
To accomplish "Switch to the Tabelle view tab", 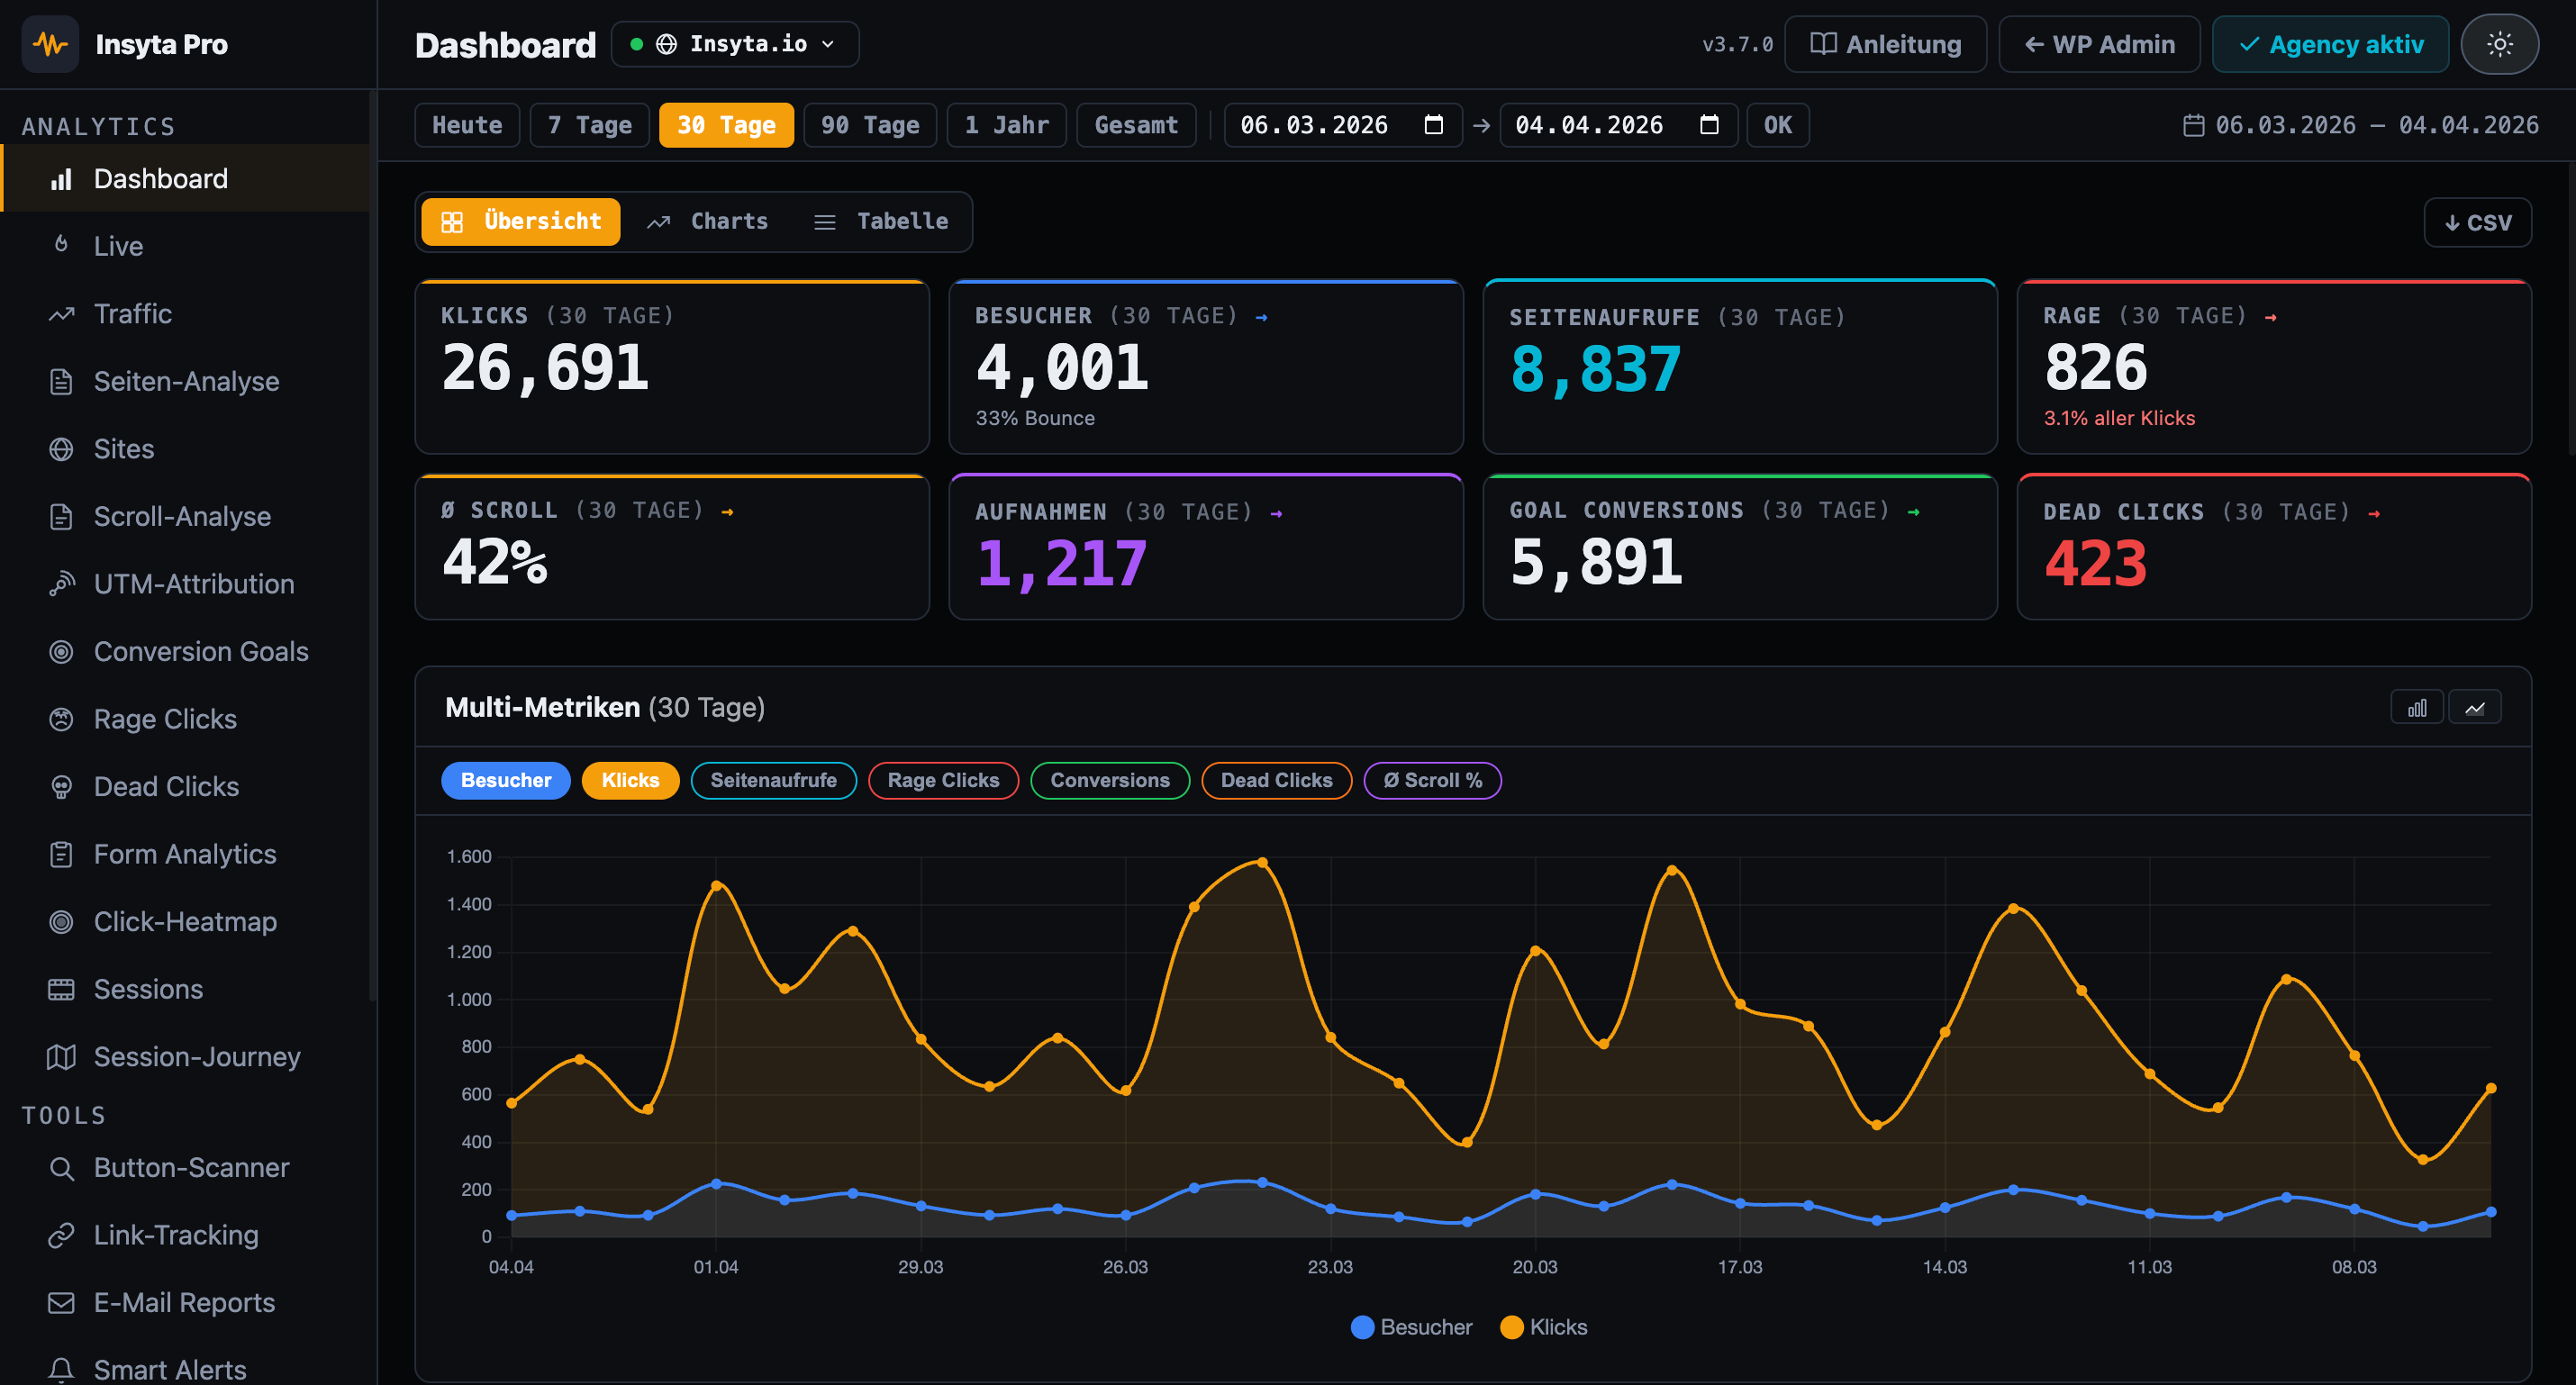I will [881, 221].
